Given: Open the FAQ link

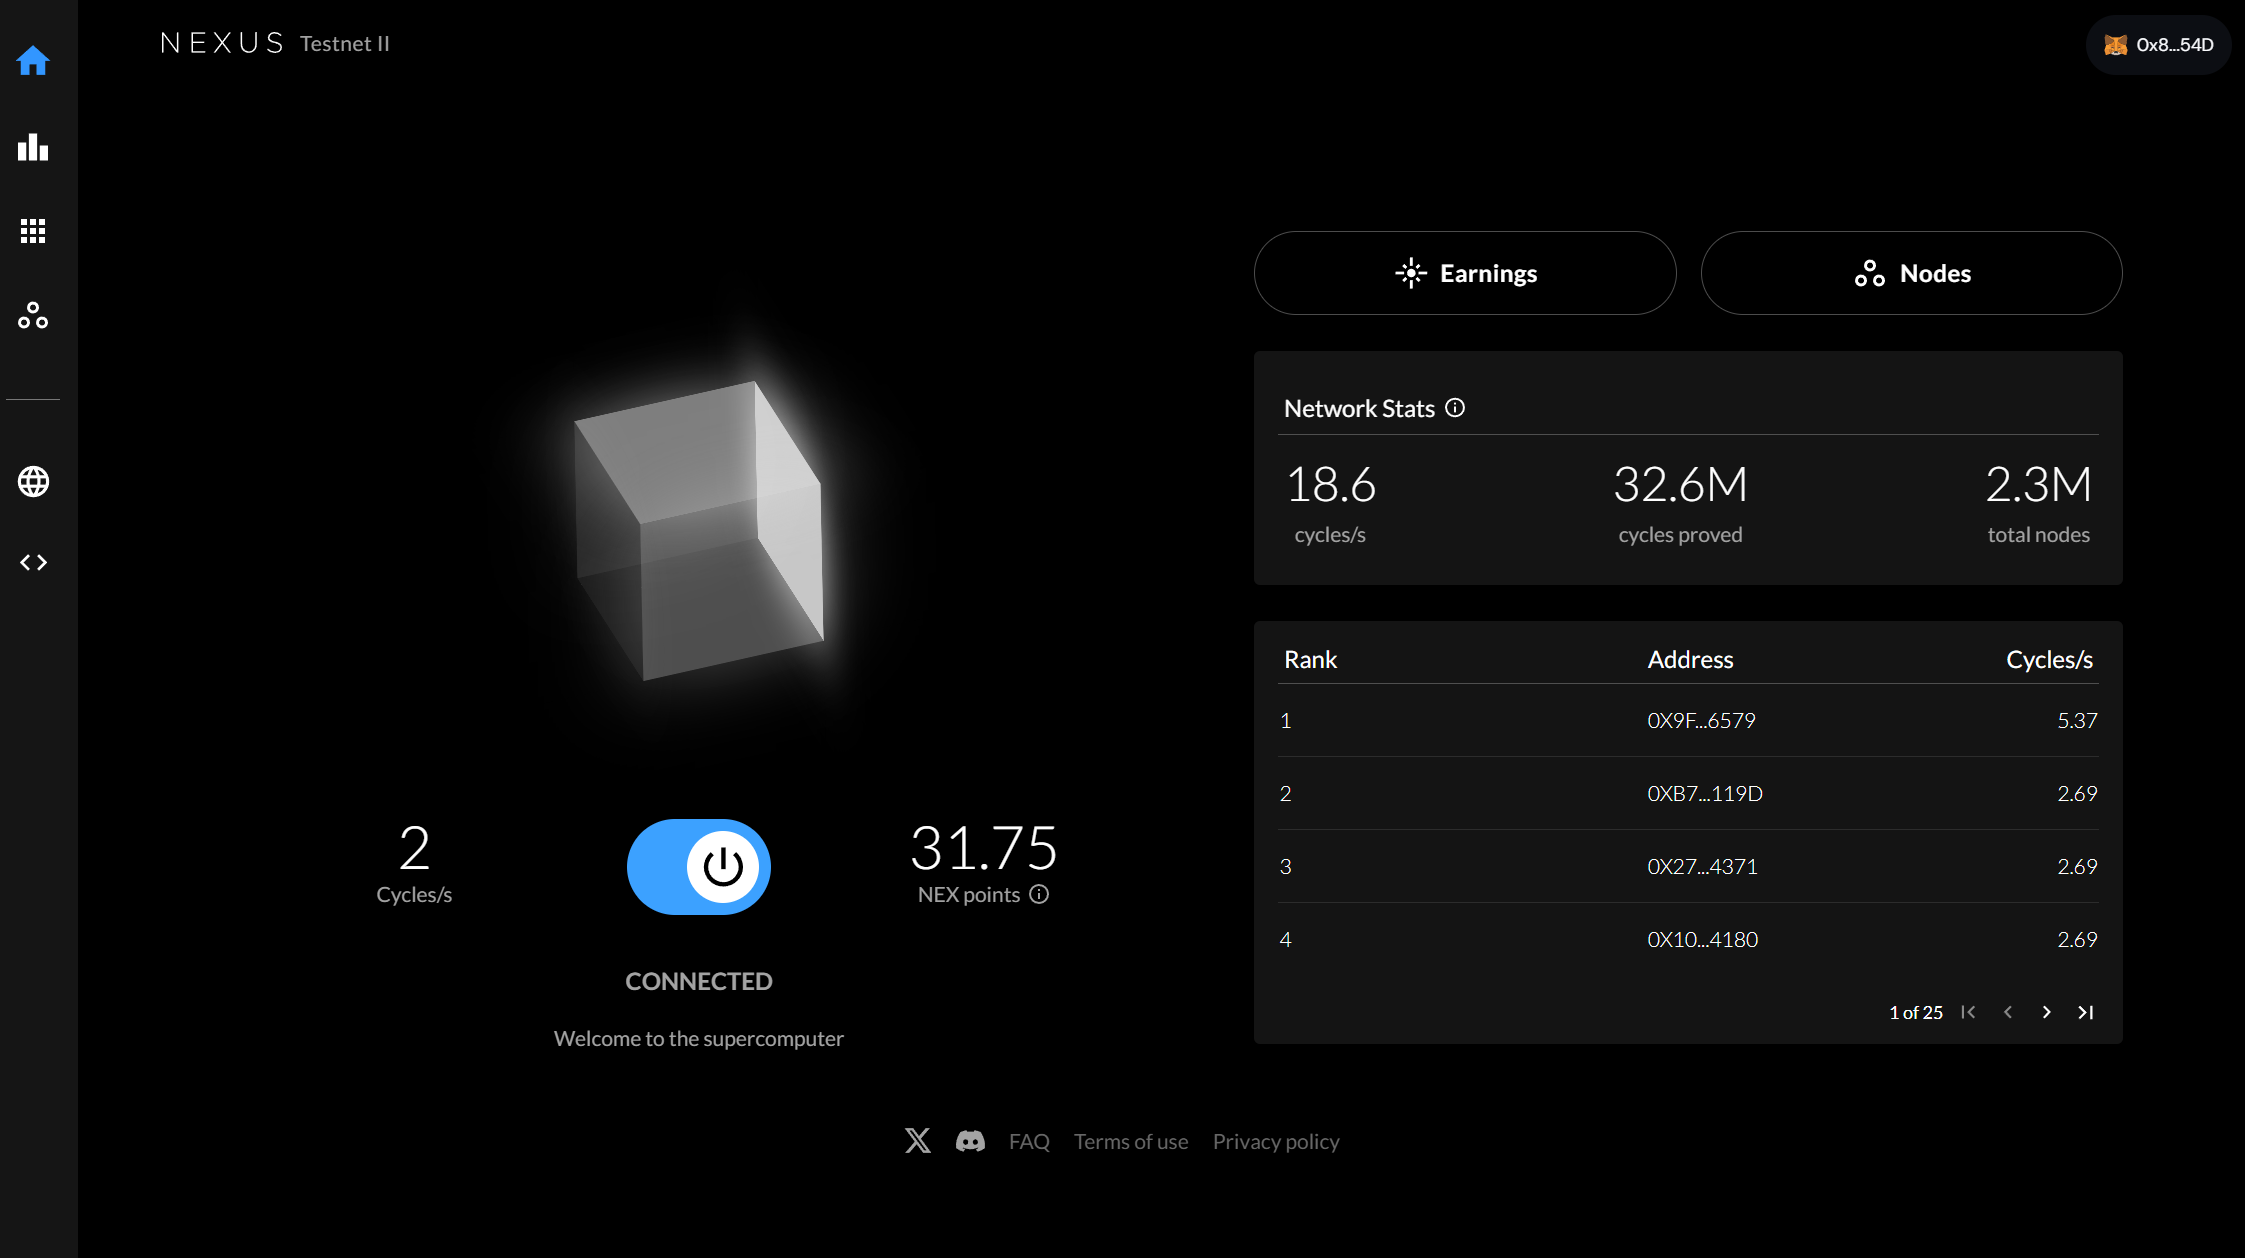Looking at the screenshot, I should pyautogui.click(x=1028, y=1141).
